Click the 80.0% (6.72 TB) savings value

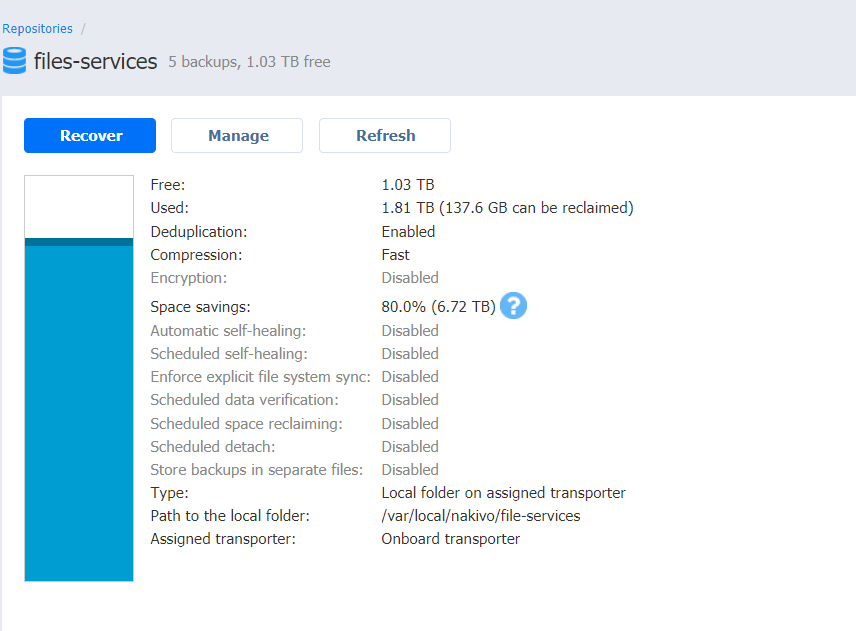coord(438,307)
